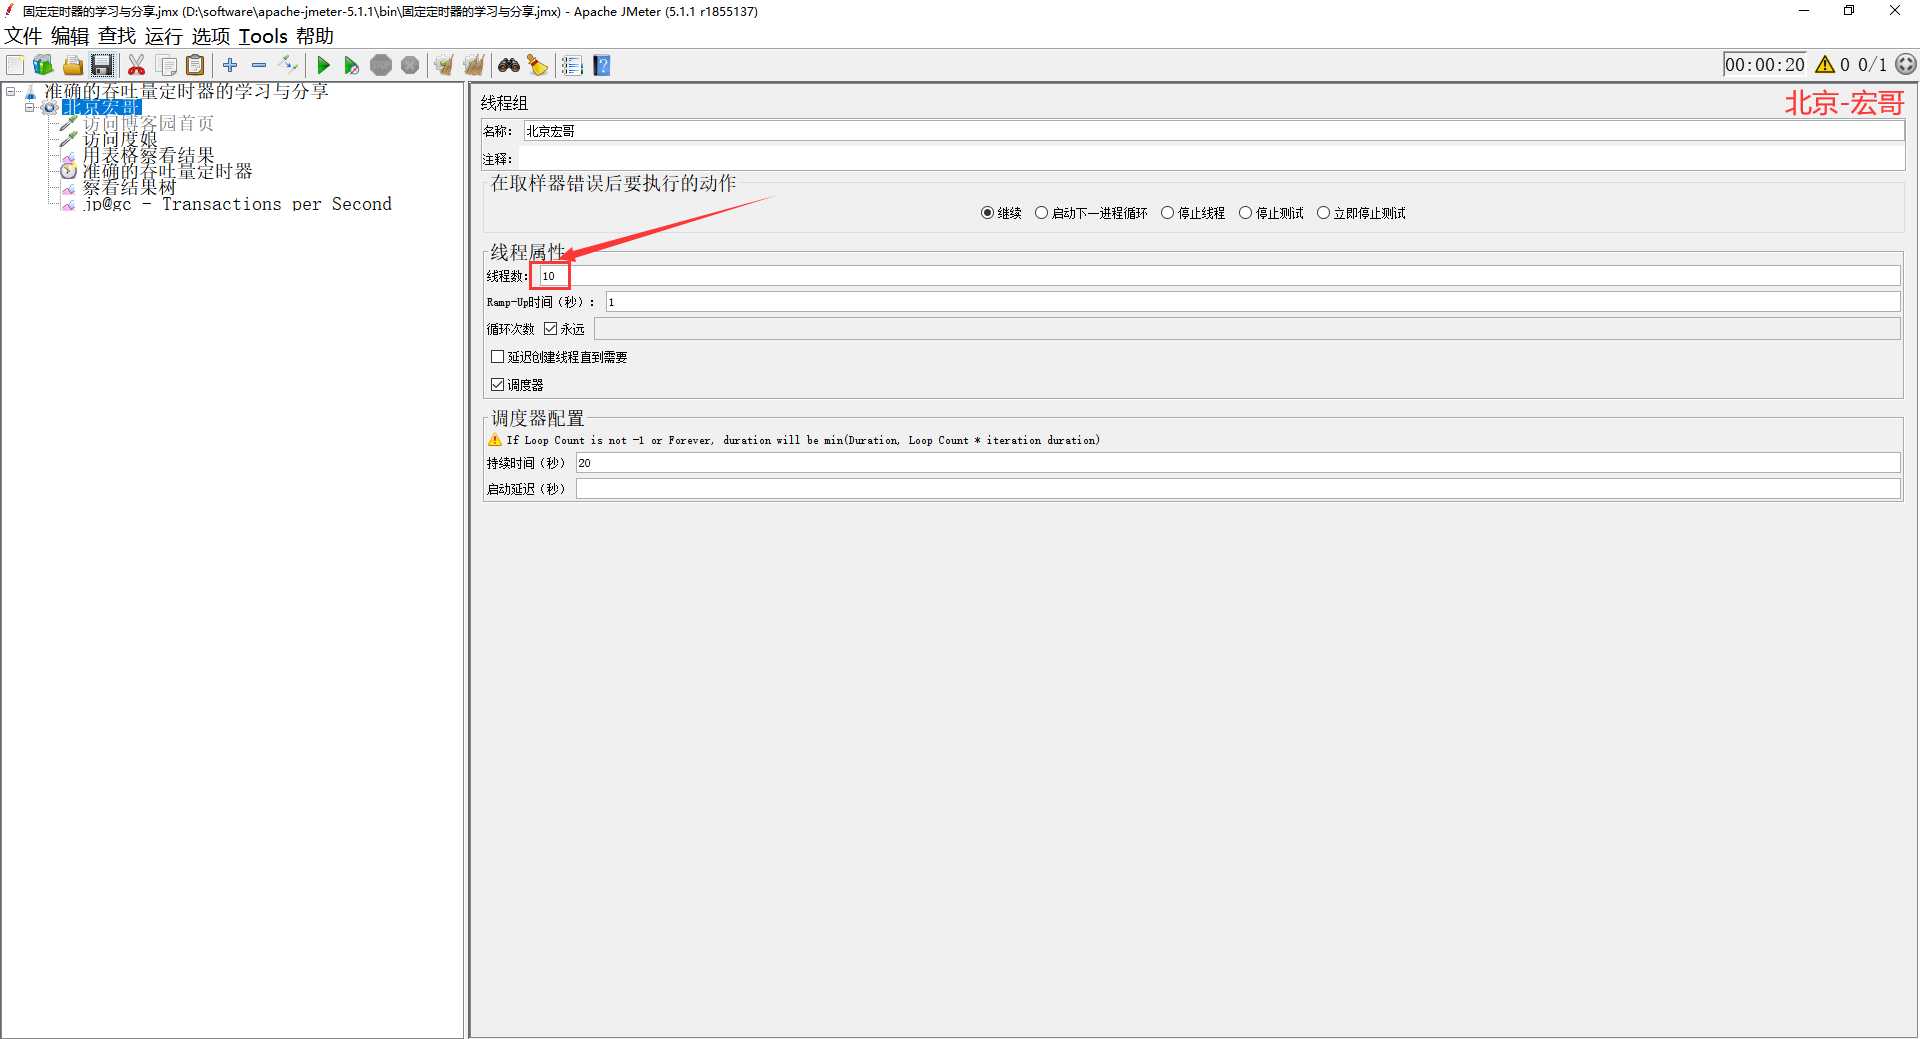Click the Open file folder icon

point(72,65)
